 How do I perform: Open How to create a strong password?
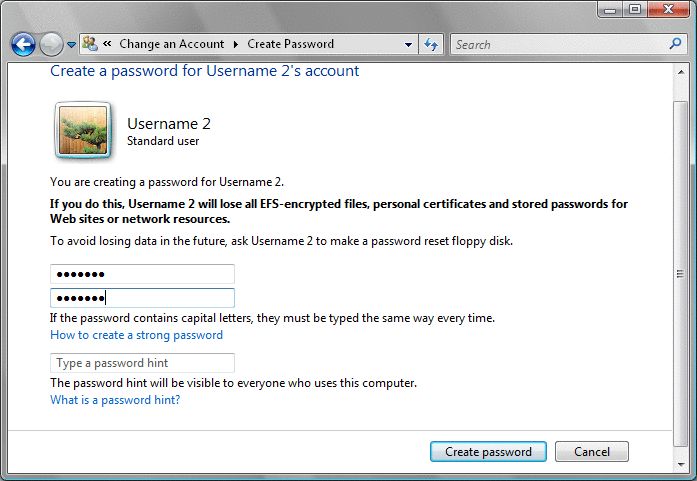(x=136, y=335)
